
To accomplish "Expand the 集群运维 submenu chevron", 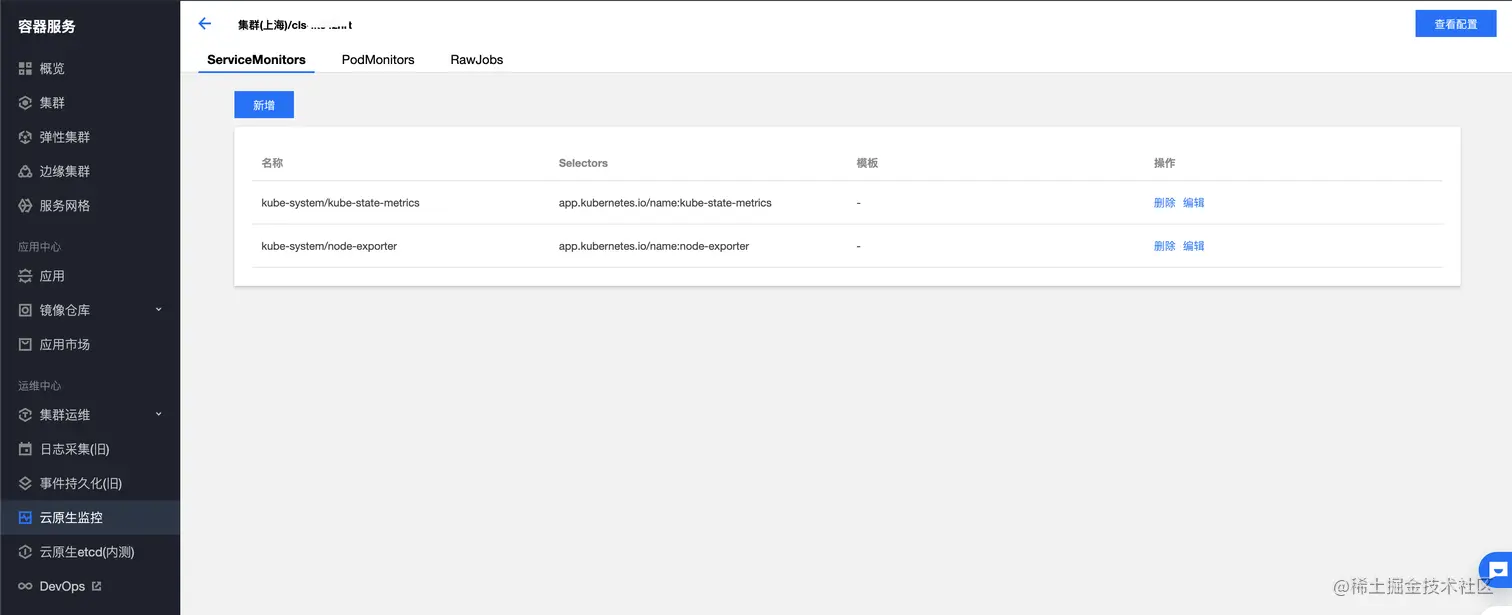I will coord(159,414).
